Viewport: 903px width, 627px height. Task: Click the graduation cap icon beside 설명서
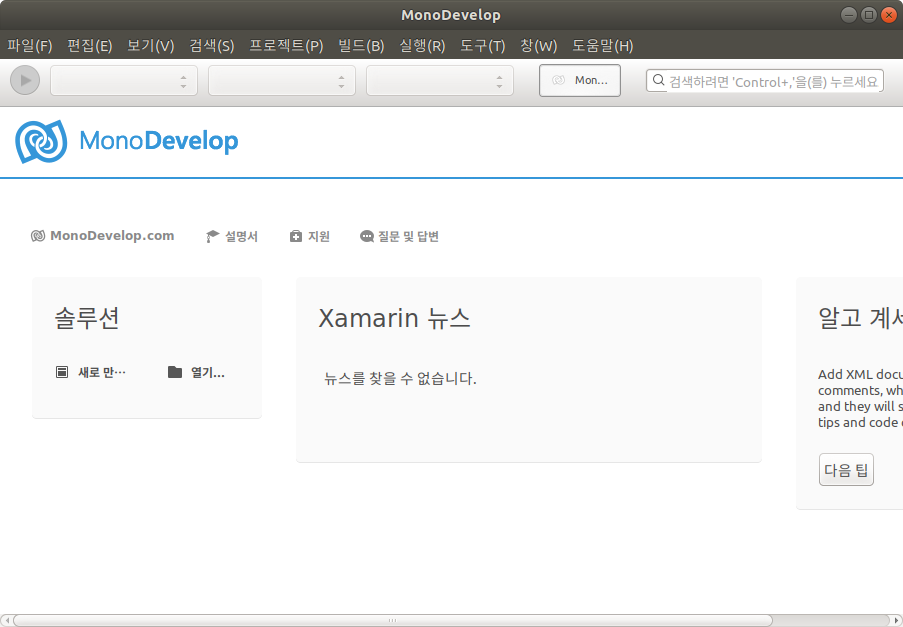coord(213,236)
